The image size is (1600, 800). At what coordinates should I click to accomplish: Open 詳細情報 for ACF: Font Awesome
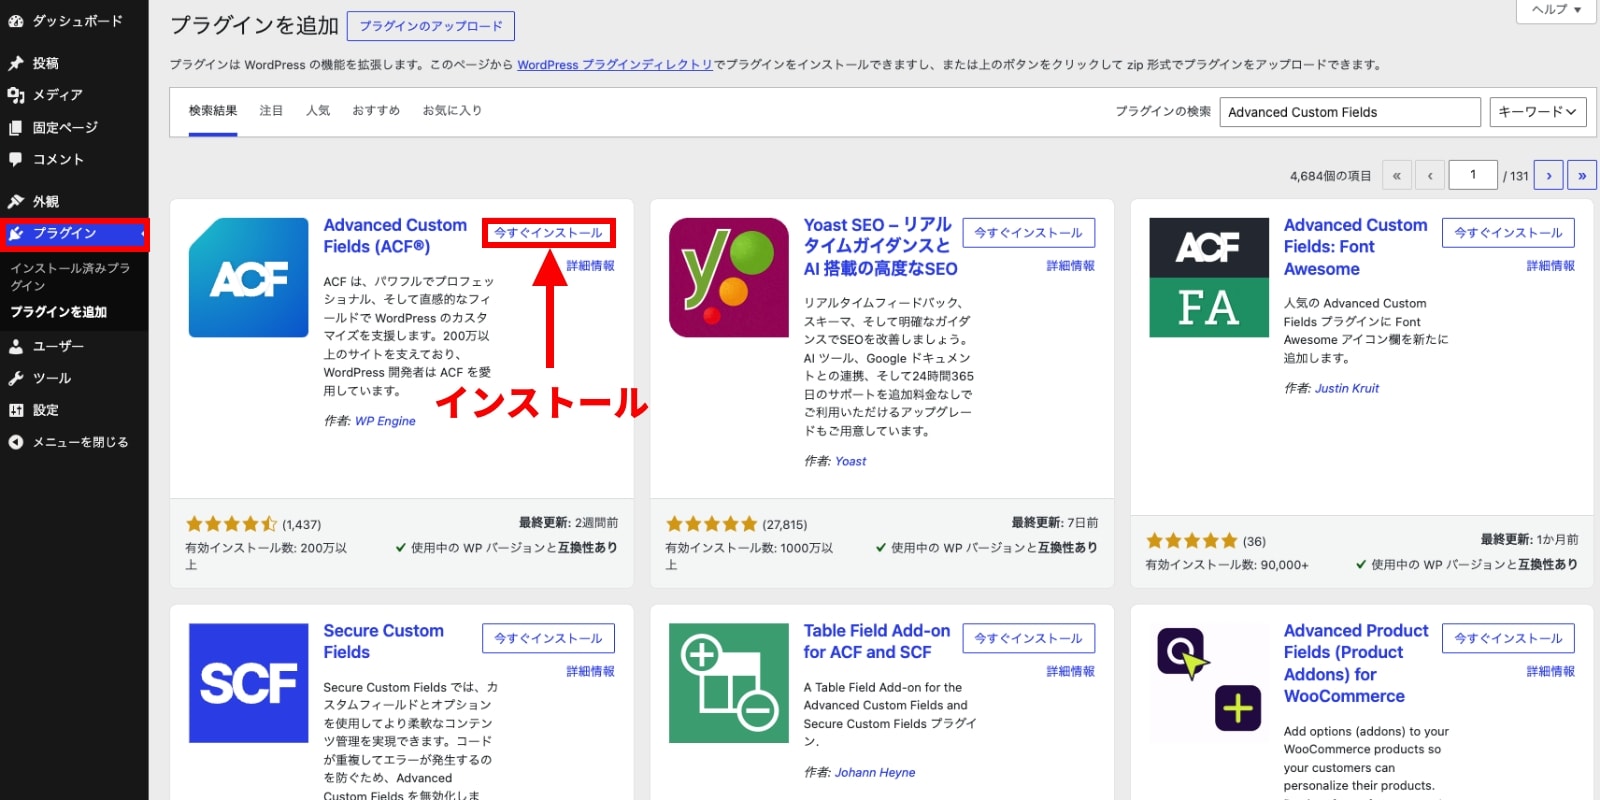1551,266
